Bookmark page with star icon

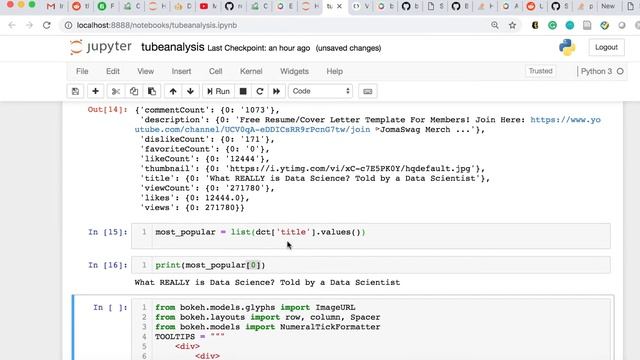click(x=512, y=25)
